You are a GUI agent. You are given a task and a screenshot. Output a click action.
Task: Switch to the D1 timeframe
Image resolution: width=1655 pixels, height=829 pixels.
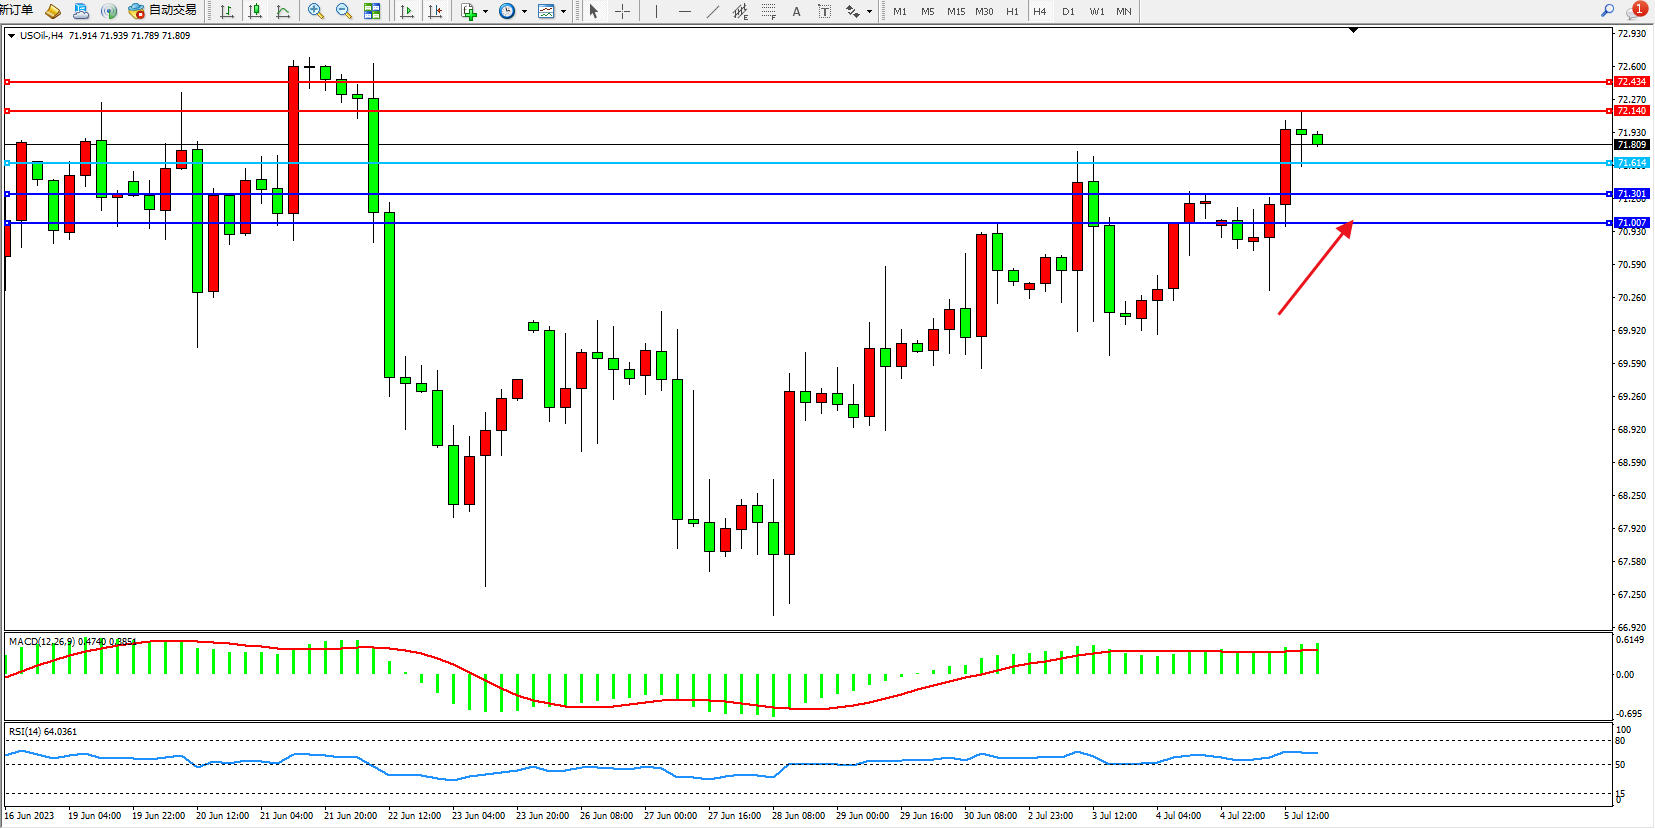coord(1068,11)
